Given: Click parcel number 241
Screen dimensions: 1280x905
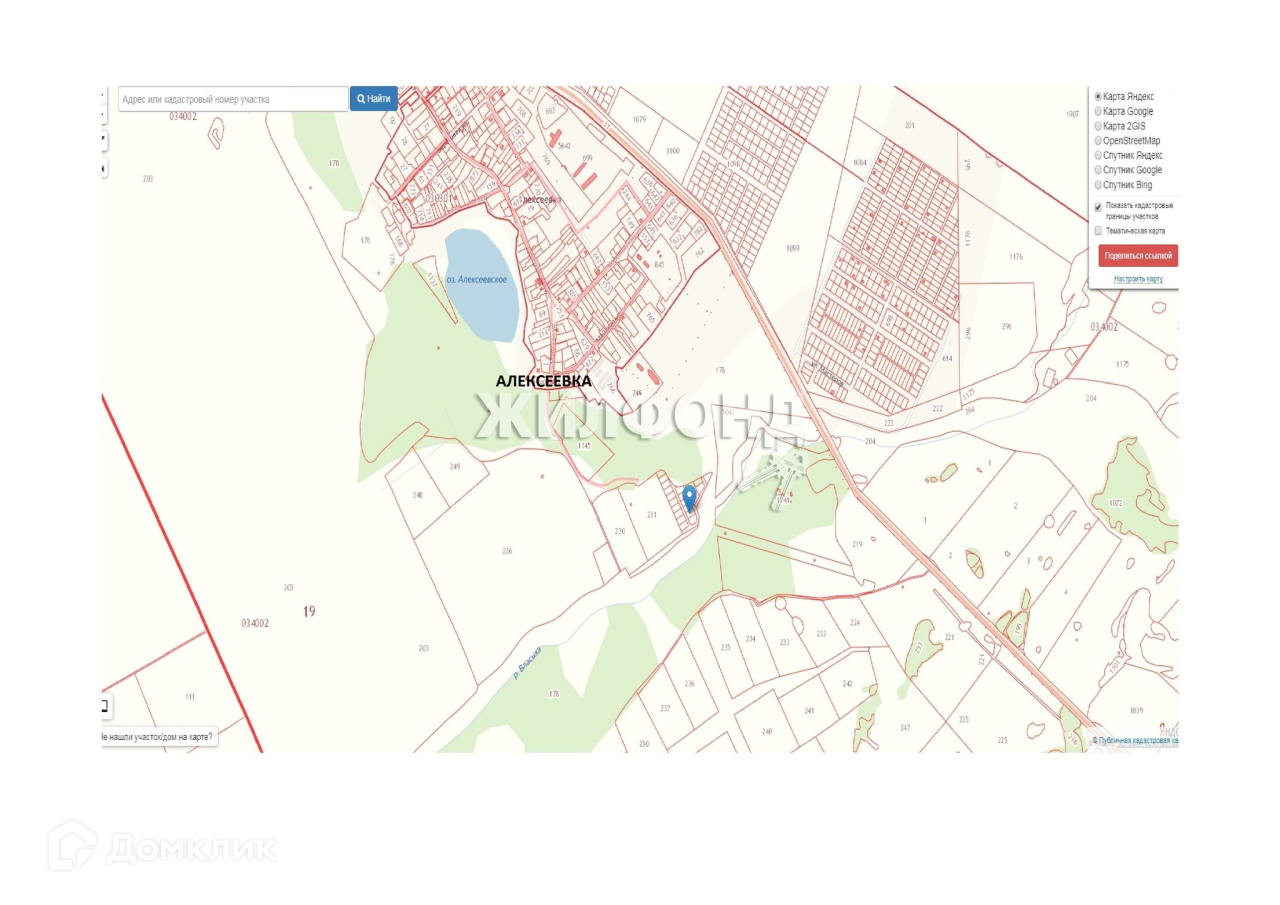Looking at the screenshot, I should [811, 710].
